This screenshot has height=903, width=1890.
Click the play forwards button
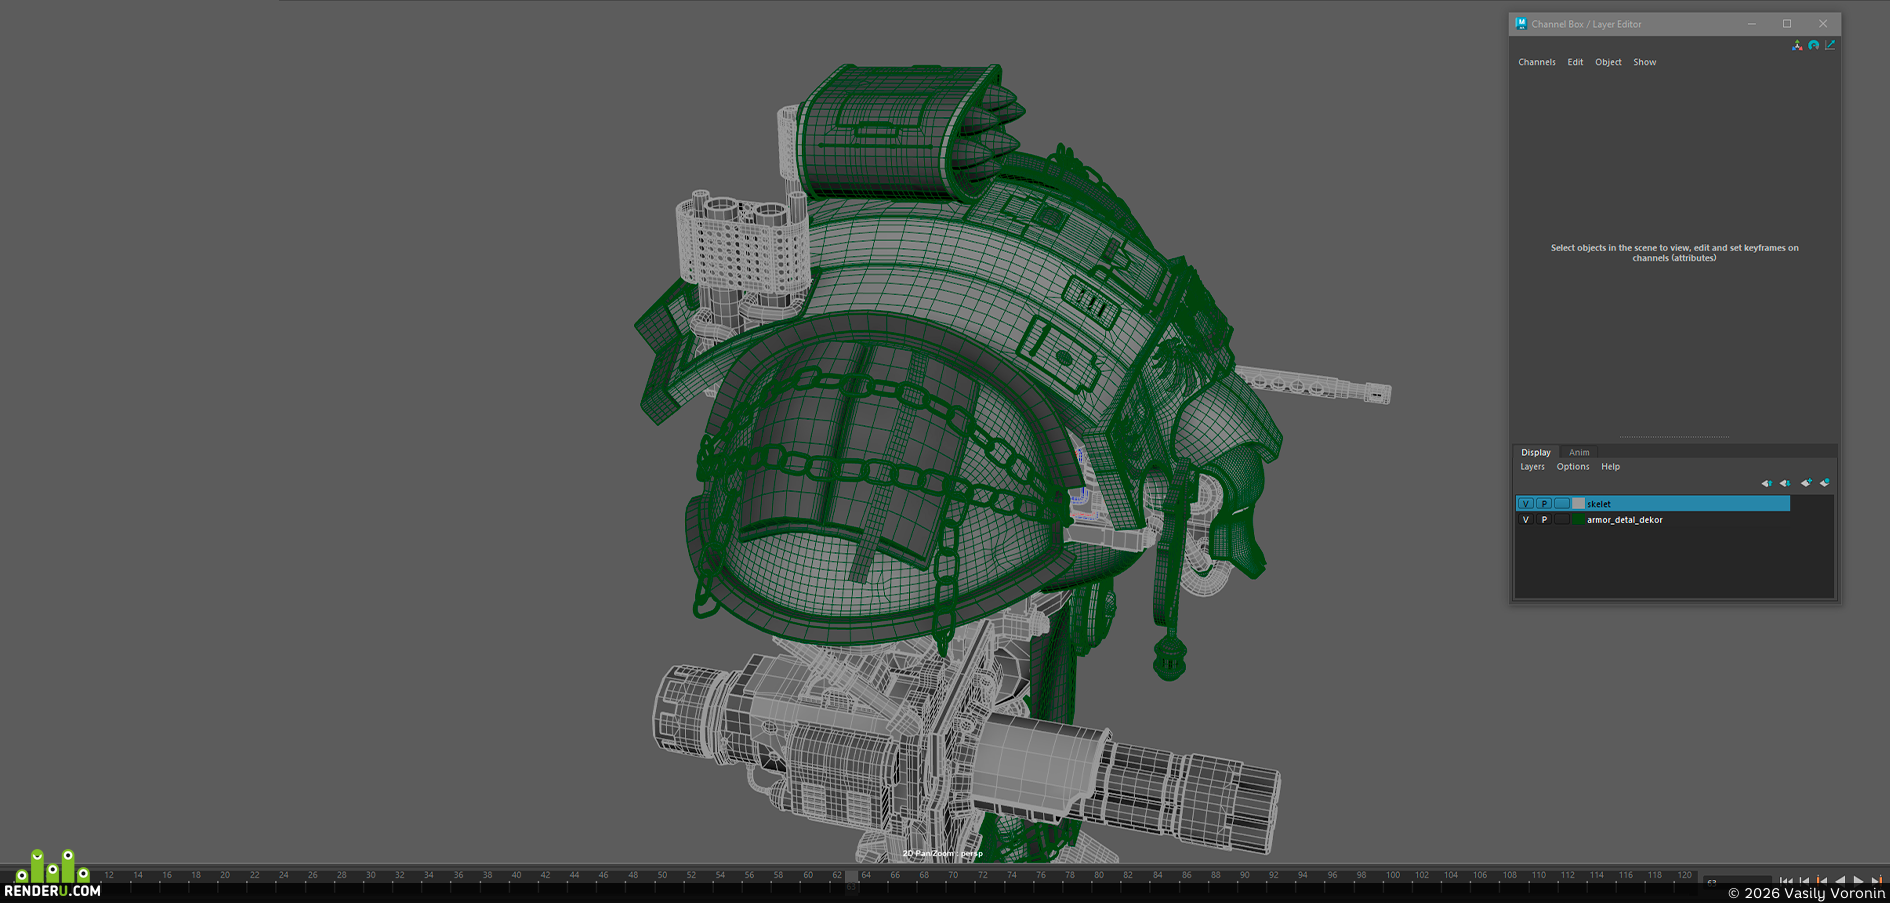click(x=1859, y=881)
